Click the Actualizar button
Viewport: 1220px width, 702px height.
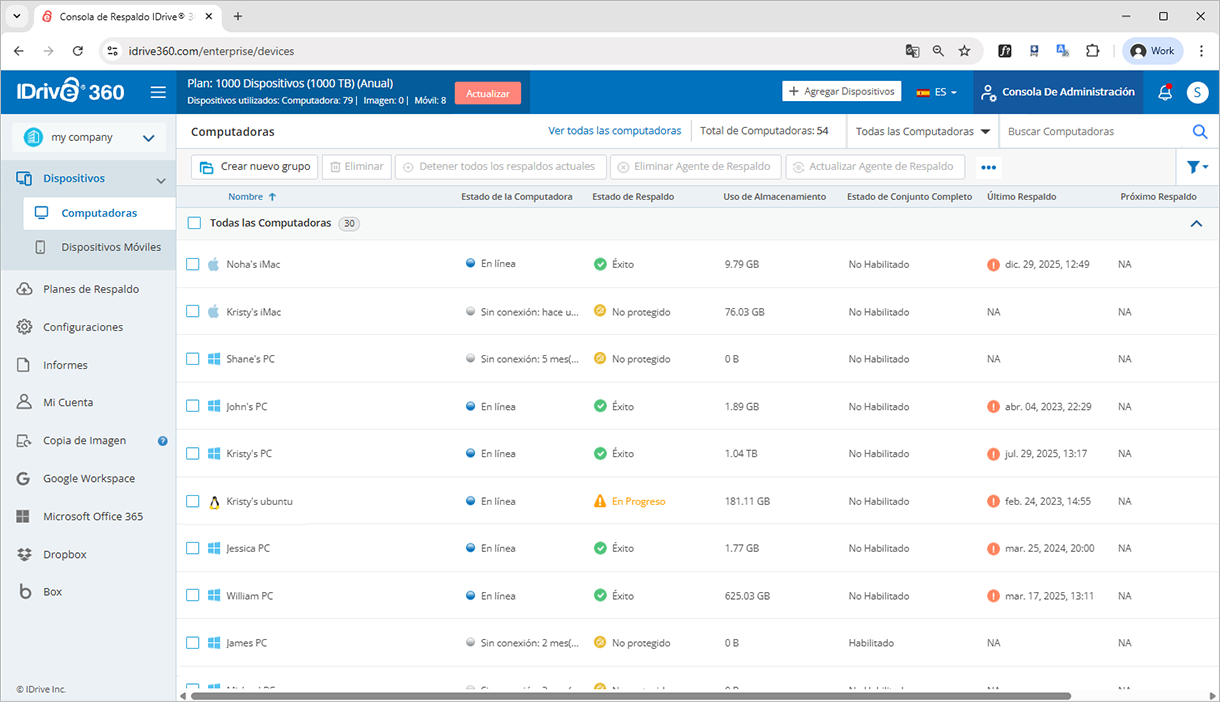click(x=488, y=93)
